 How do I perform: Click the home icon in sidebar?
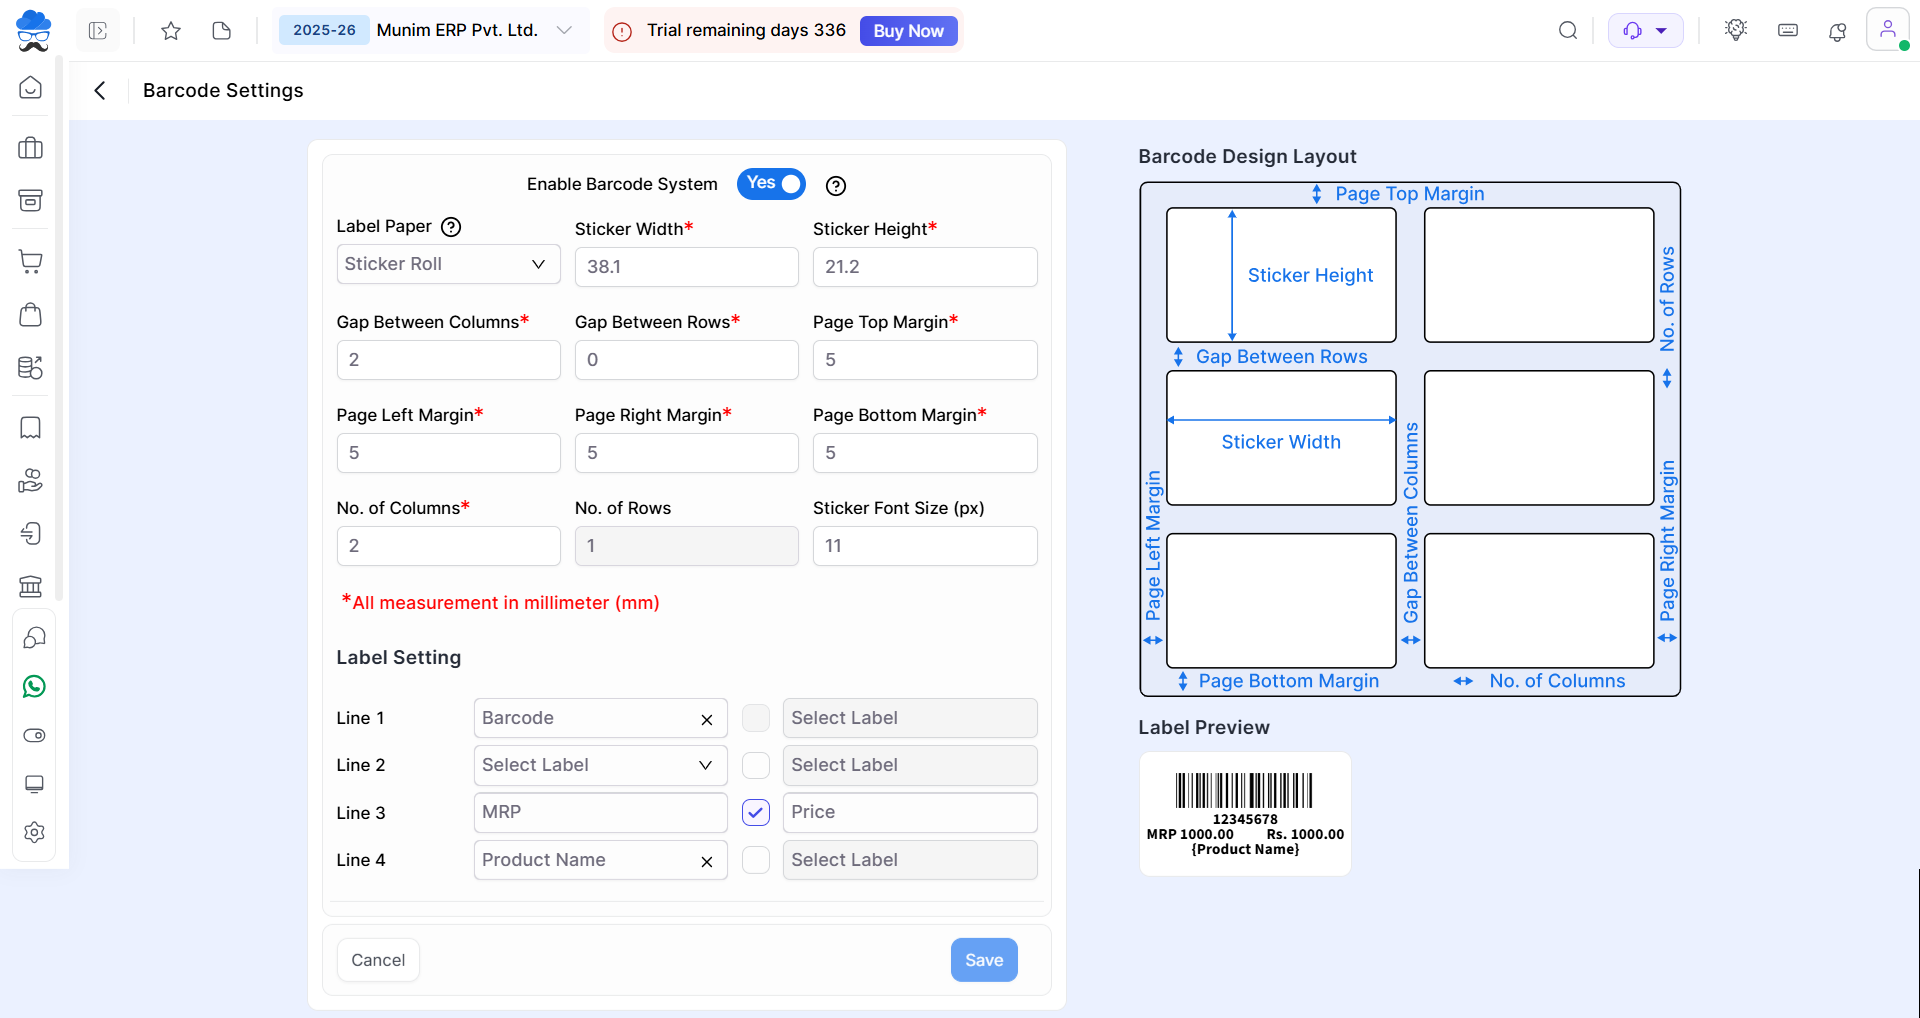coord(31,88)
